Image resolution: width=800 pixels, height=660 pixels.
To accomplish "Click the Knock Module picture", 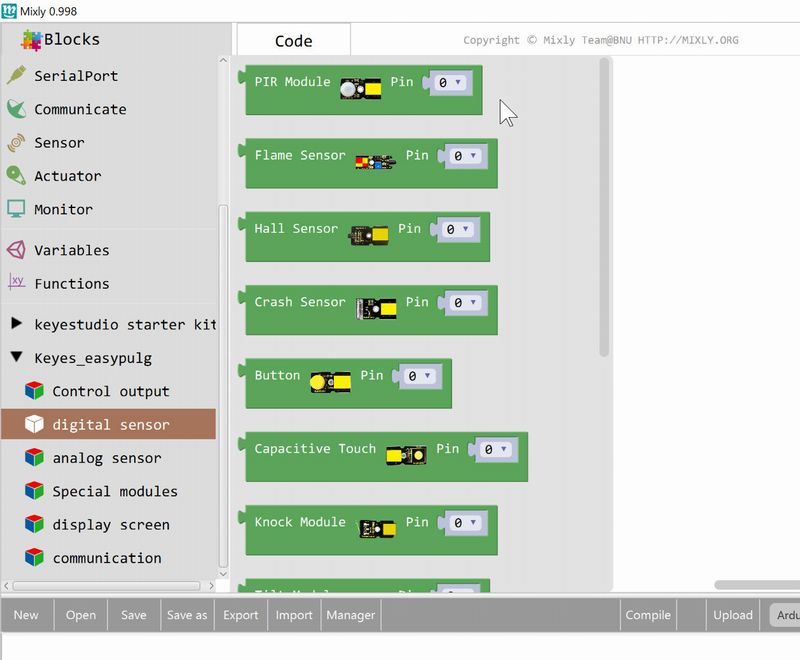I will click(377, 529).
